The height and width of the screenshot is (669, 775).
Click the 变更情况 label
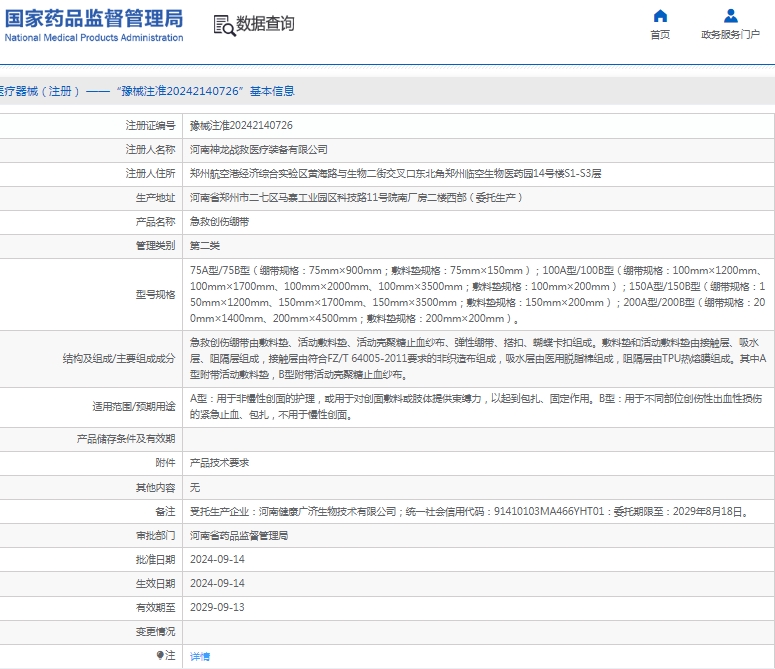click(x=155, y=631)
